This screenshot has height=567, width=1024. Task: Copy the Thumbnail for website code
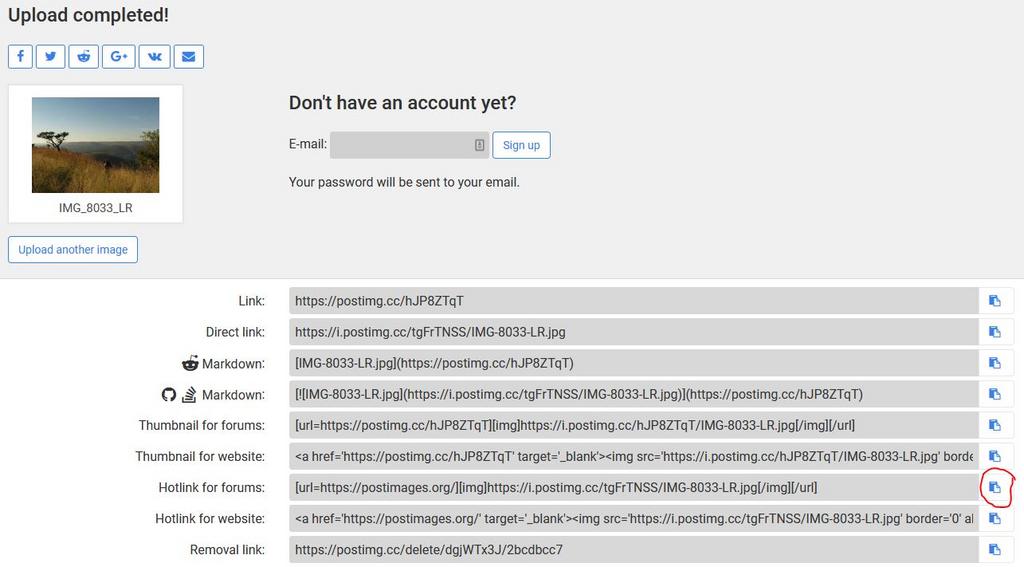pos(995,456)
